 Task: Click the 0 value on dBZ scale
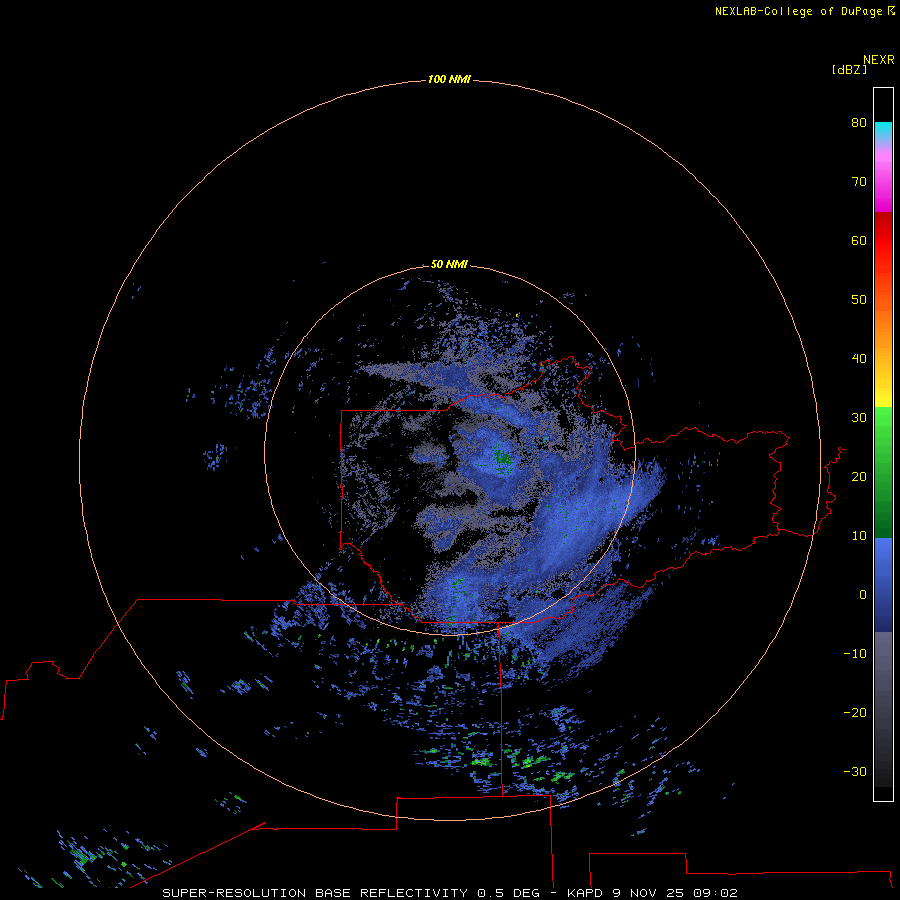[x=863, y=595]
